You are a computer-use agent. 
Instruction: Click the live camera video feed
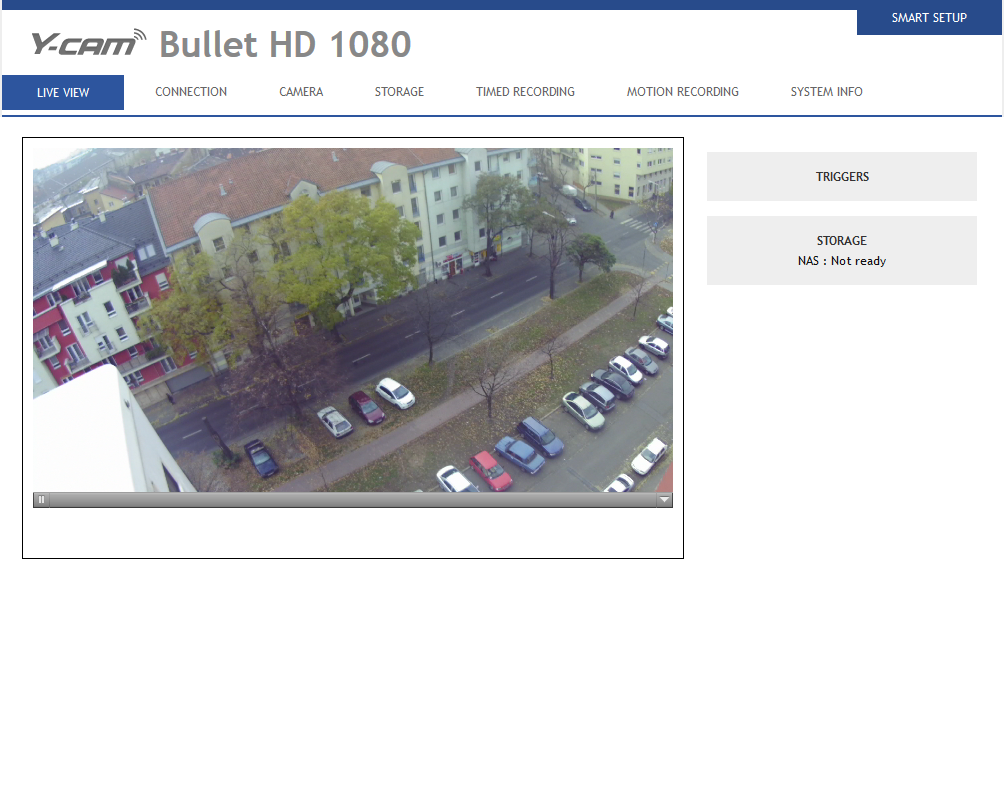(x=352, y=320)
